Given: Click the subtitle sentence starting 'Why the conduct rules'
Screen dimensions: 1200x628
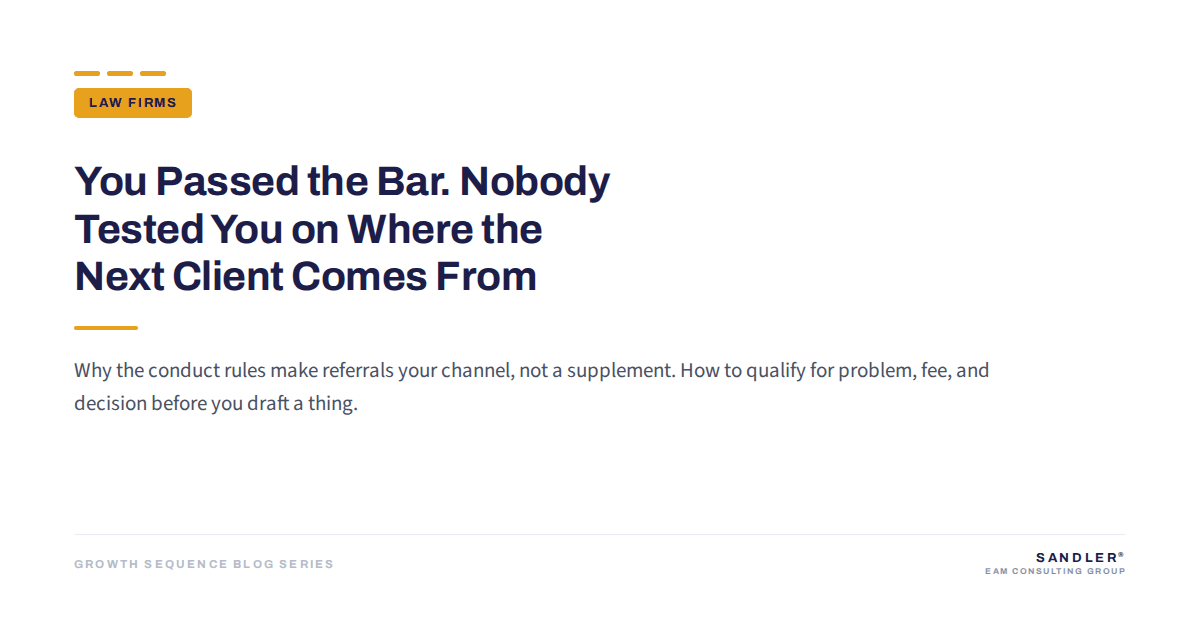Looking at the screenshot, I should 376,371.
